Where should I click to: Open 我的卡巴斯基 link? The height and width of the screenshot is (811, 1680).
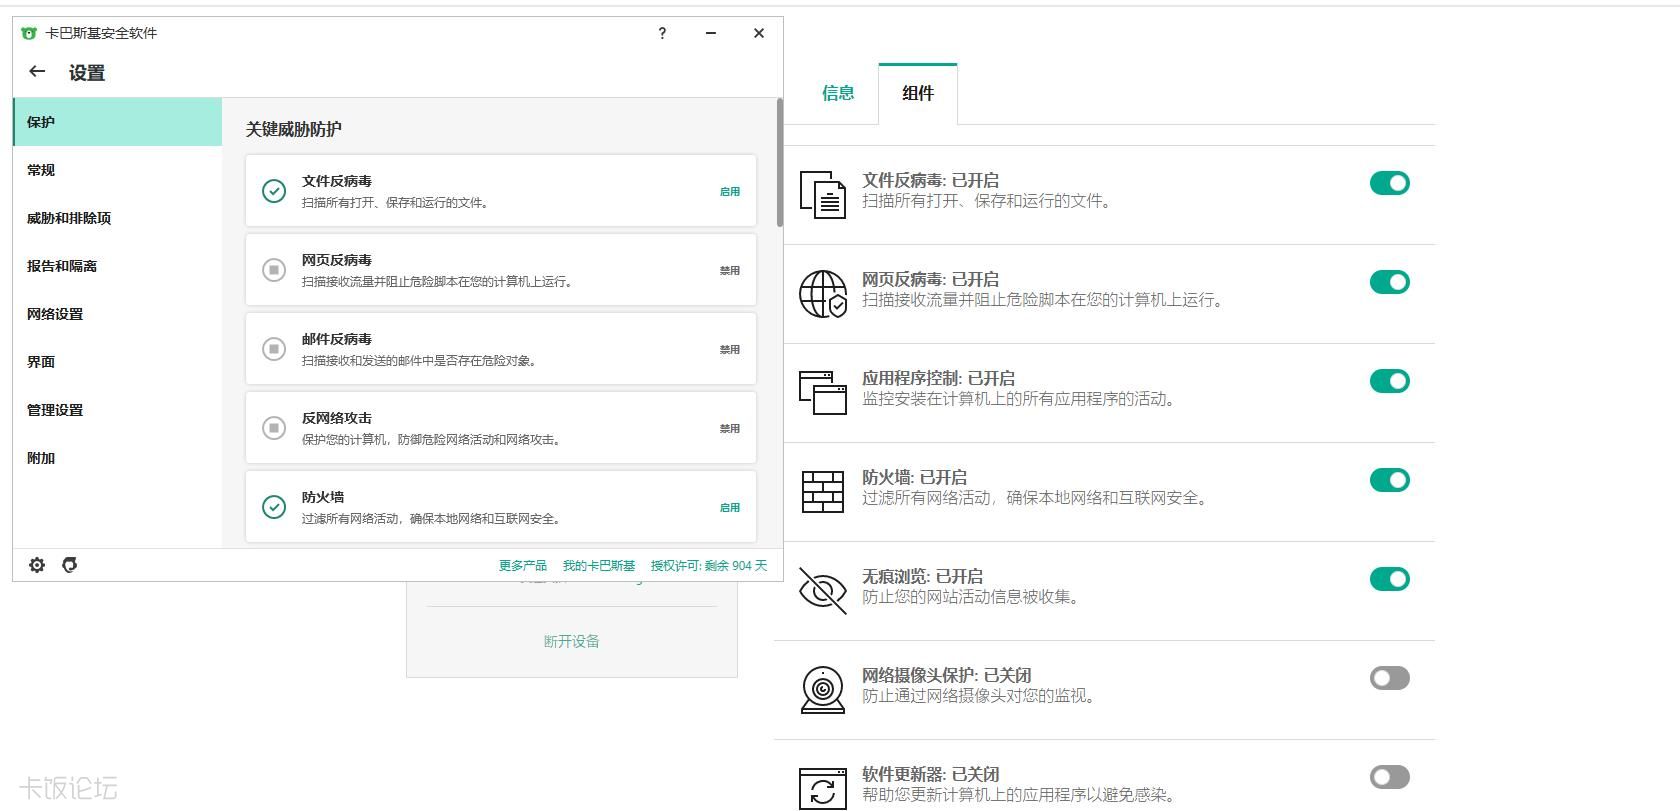(599, 566)
